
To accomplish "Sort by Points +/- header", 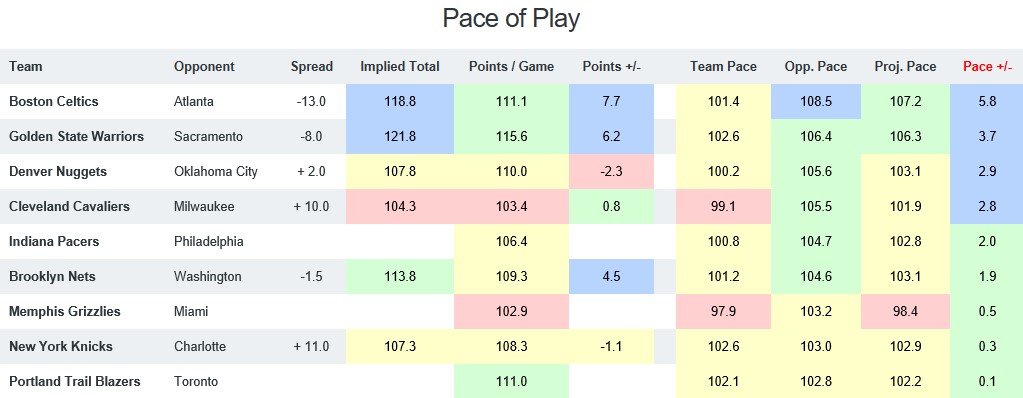I will [x=613, y=67].
